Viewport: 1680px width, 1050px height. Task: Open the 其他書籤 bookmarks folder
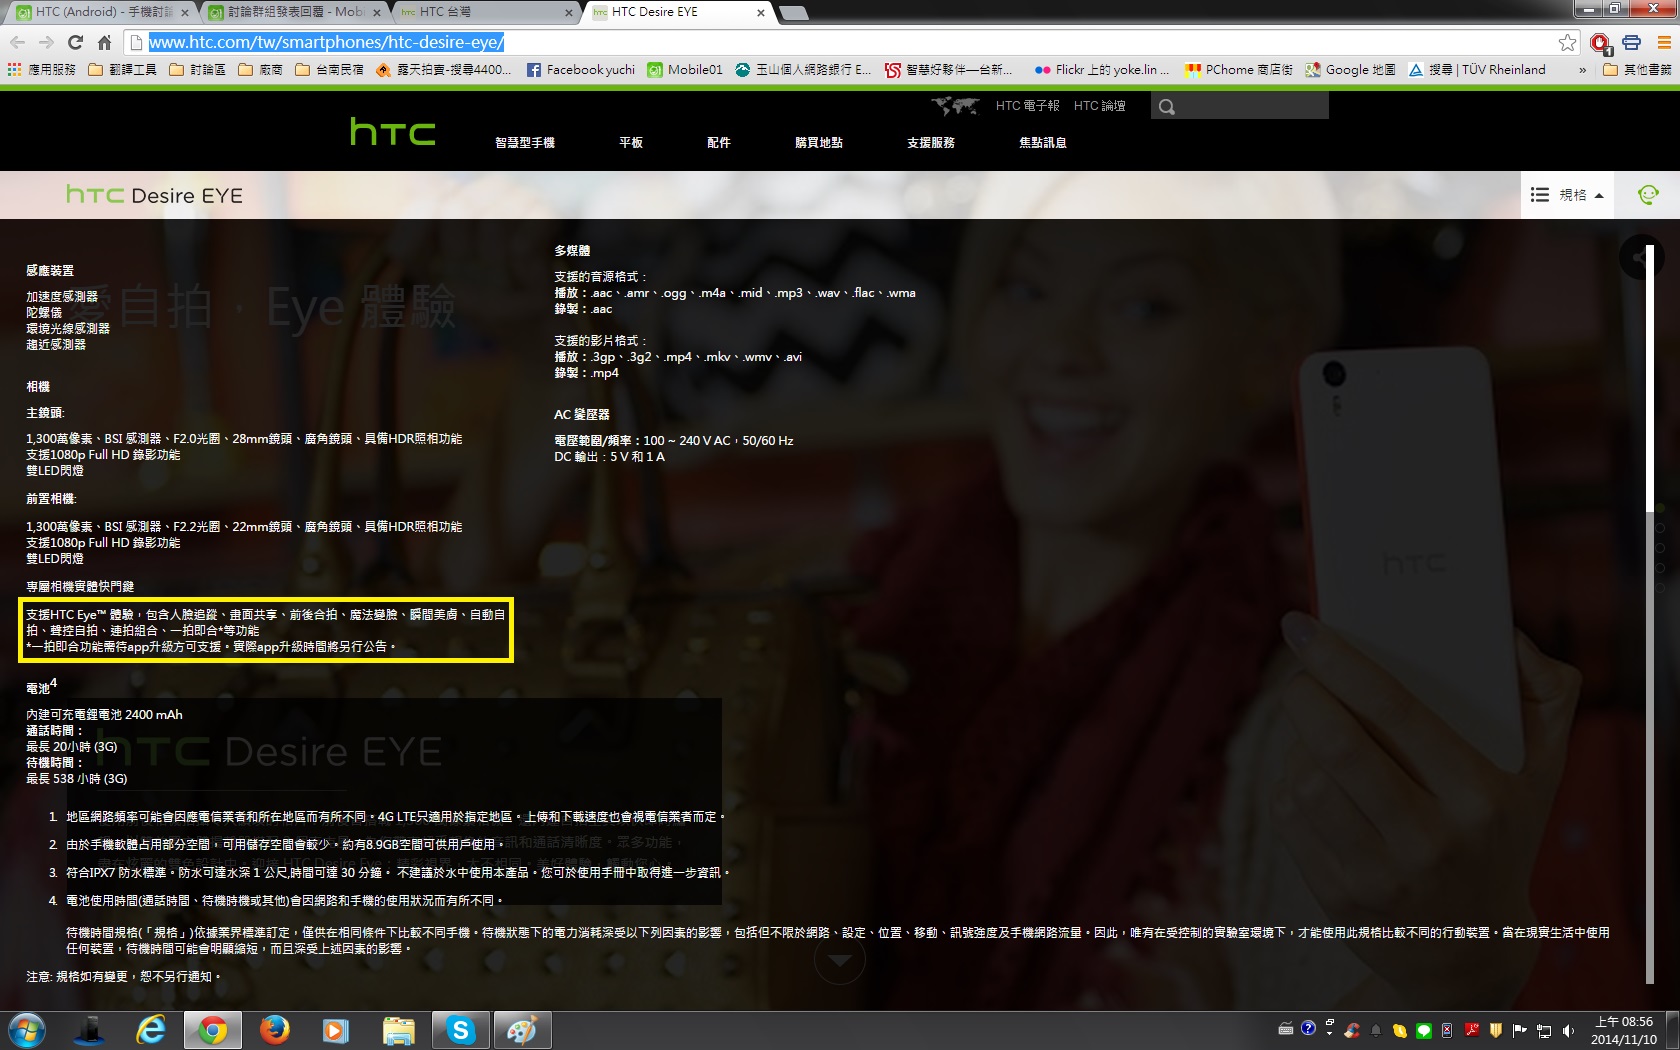tap(1637, 70)
